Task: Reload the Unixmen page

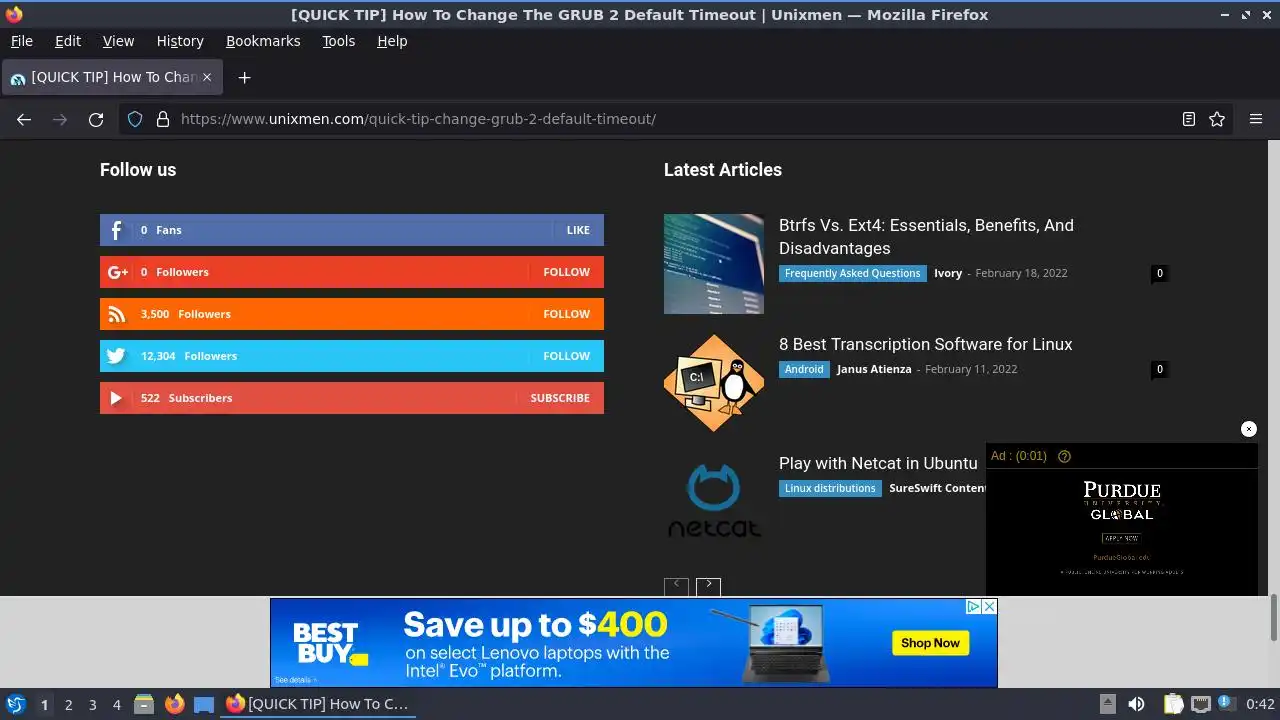Action: [96, 119]
